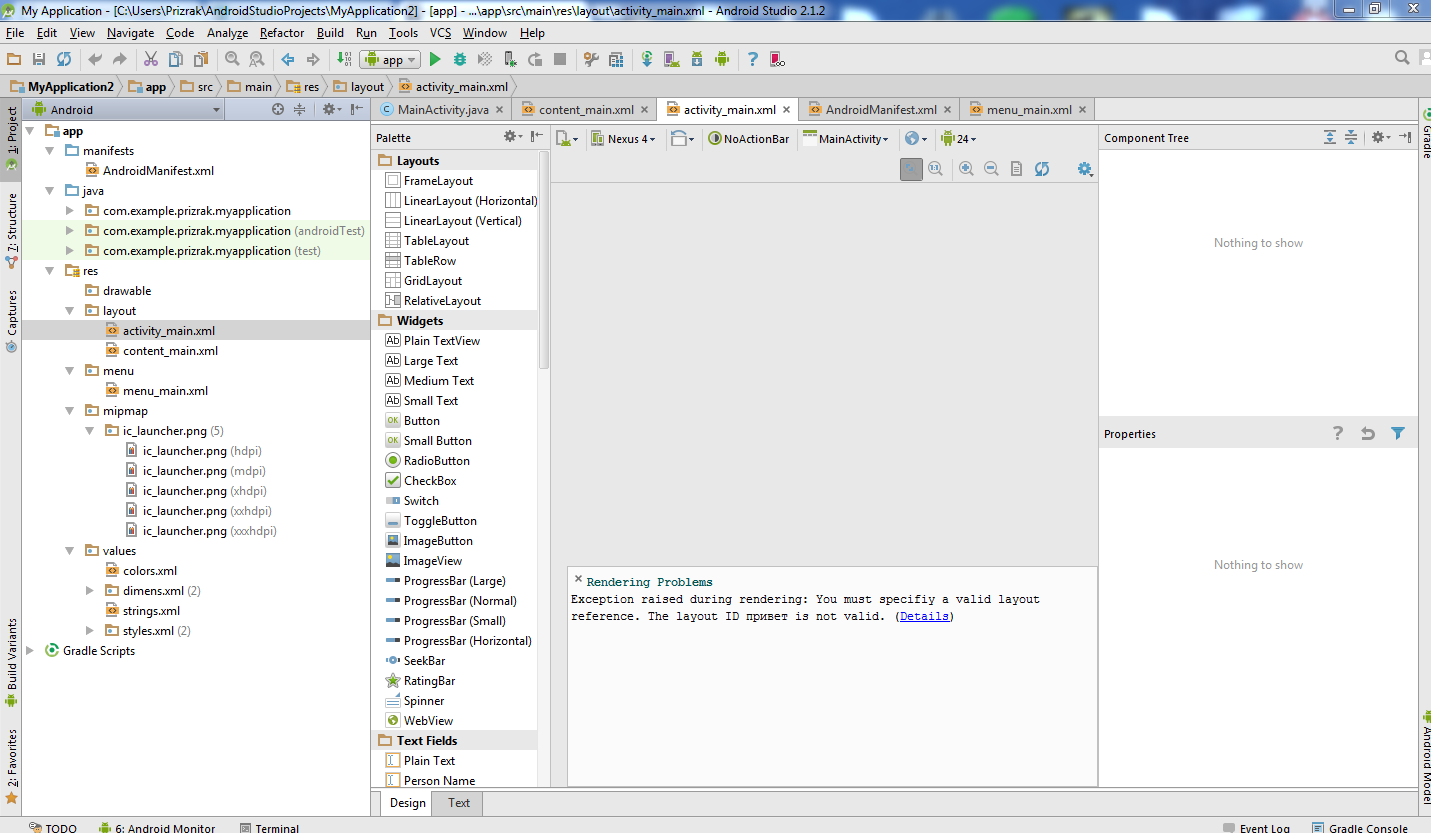Open the Nexus 4 device dropdown
1431x833 pixels.
tap(623, 139)
